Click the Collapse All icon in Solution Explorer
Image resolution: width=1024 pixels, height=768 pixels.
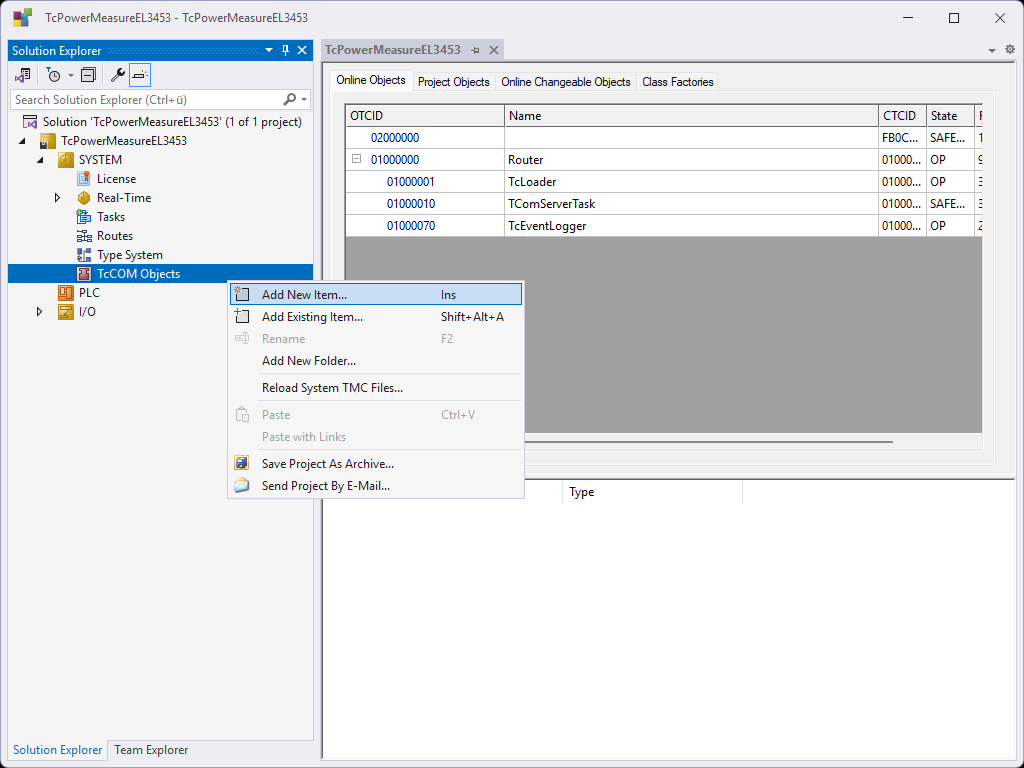[x=88, y=75]
